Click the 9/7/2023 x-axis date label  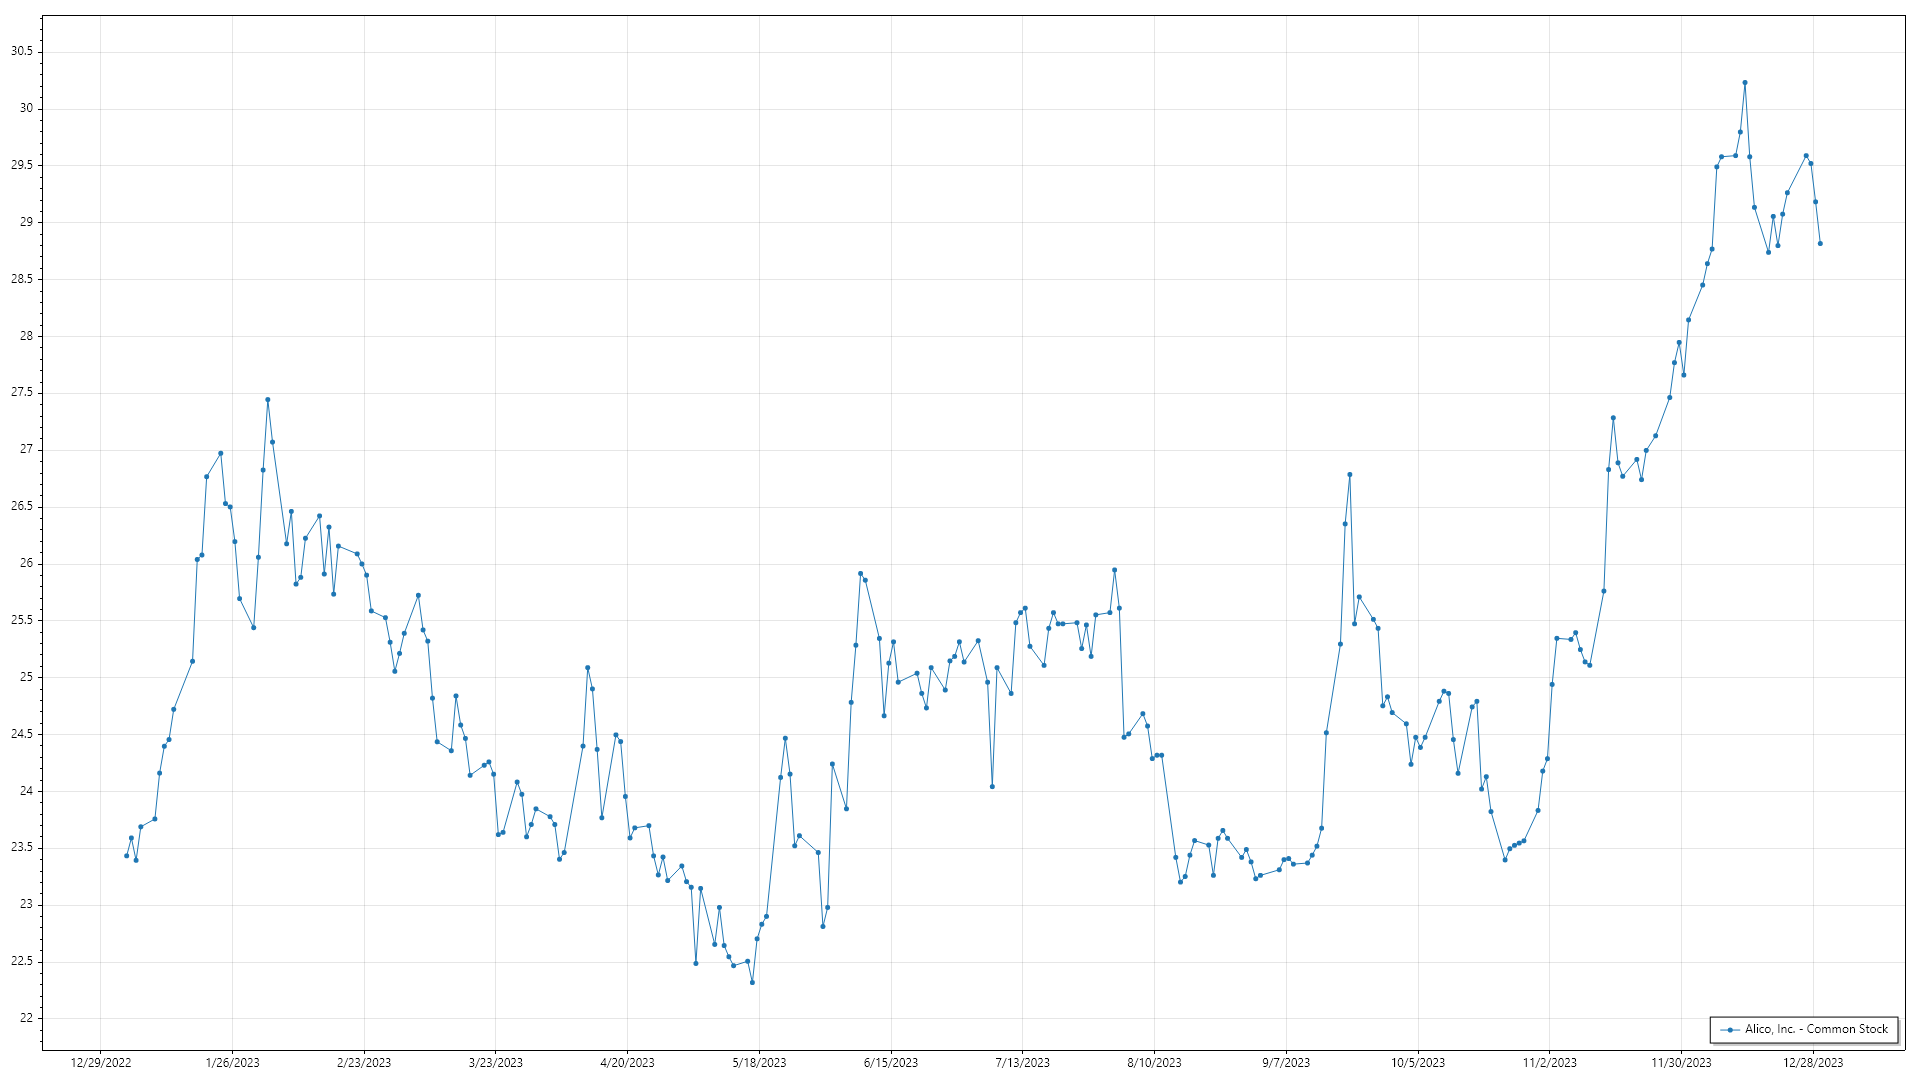(x=1286, y=1063)
